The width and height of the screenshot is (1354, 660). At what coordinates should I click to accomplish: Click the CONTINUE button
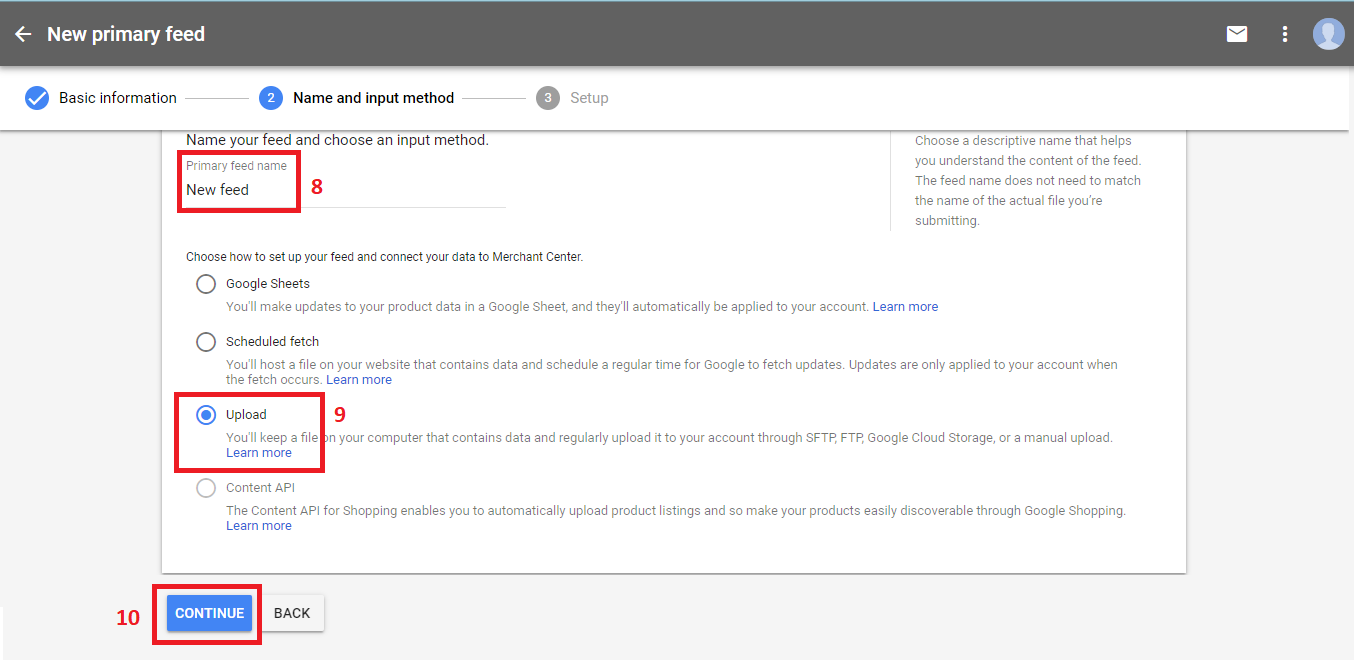pyautogui.click(x=209, y=613)
